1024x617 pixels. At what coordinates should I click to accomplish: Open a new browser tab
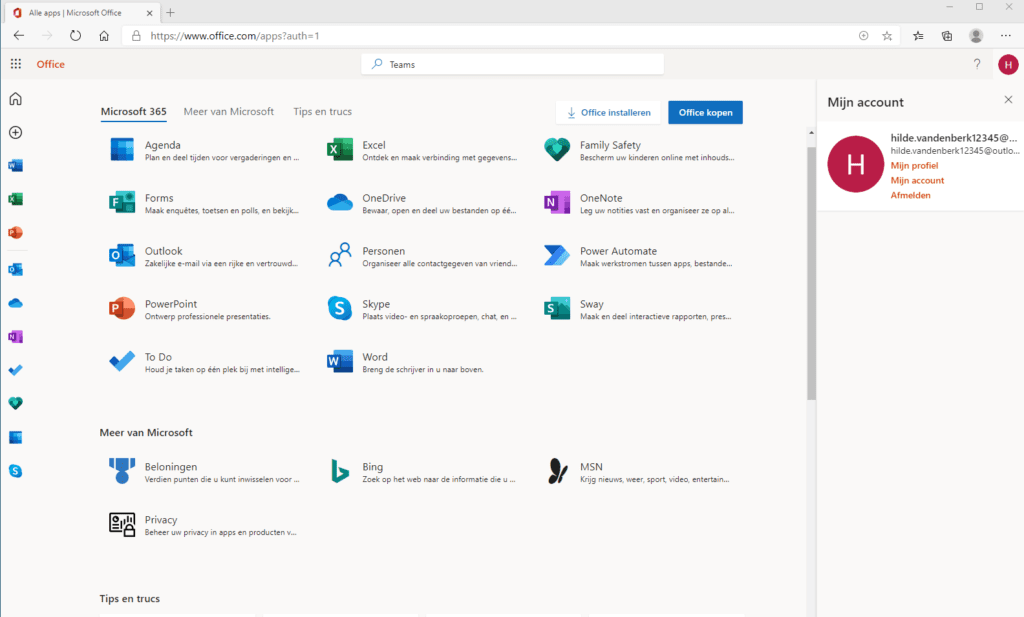[x=170, y=12]
